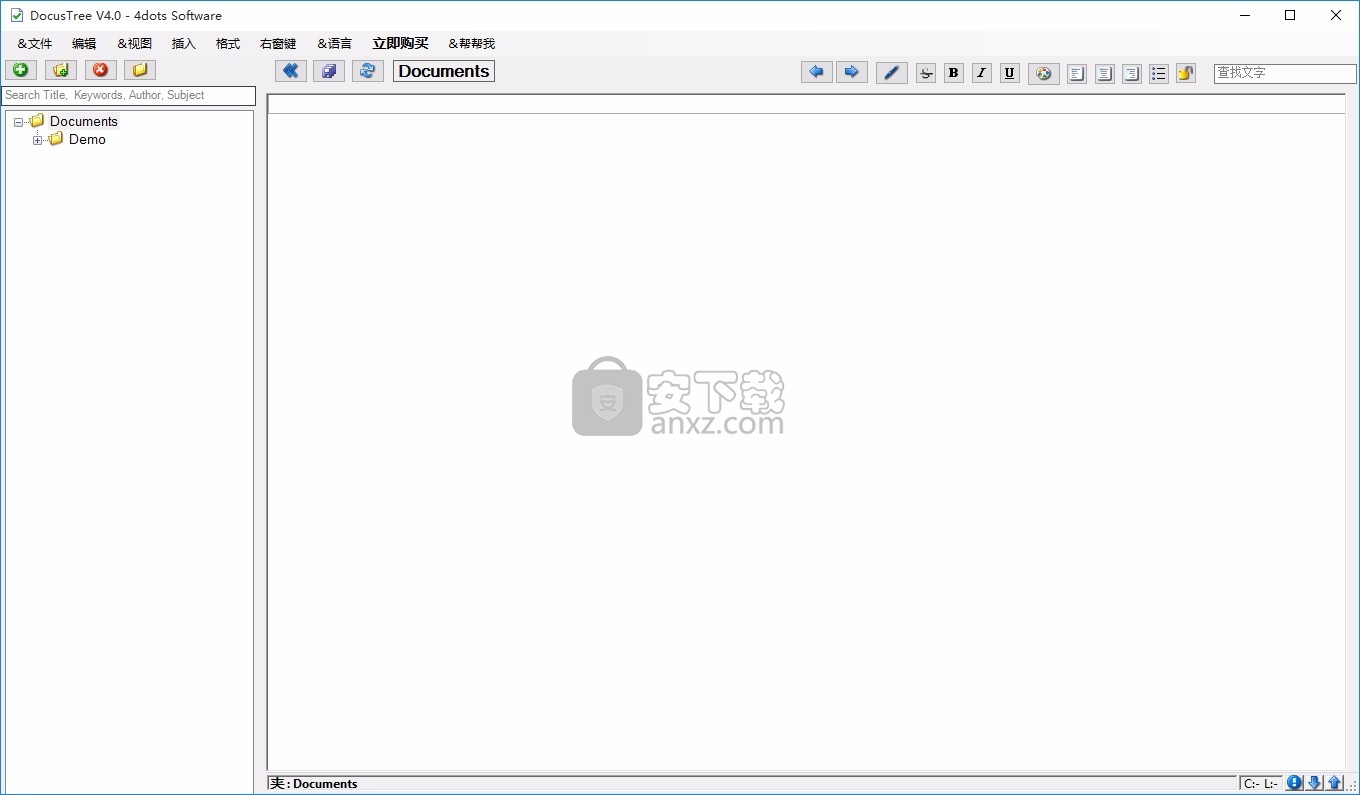Viewport: 1360px width, 795px height.
Task: Open the 插入 menu
Action: point(184,44)
